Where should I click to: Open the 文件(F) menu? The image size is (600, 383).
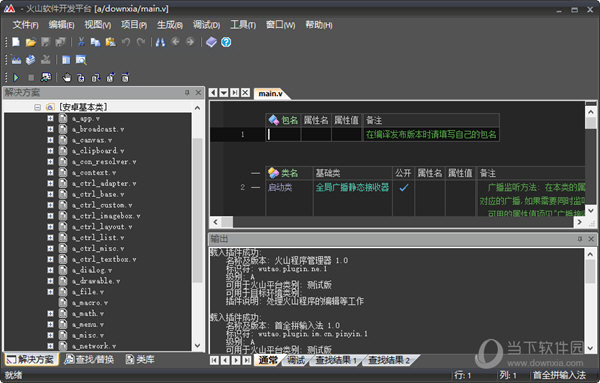point(25,25)
